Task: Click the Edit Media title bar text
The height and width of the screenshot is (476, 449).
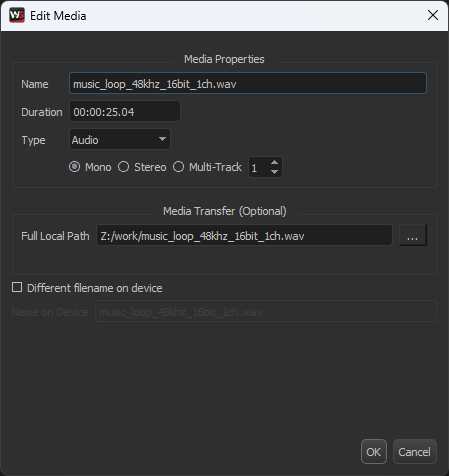Action: (58, 16)
